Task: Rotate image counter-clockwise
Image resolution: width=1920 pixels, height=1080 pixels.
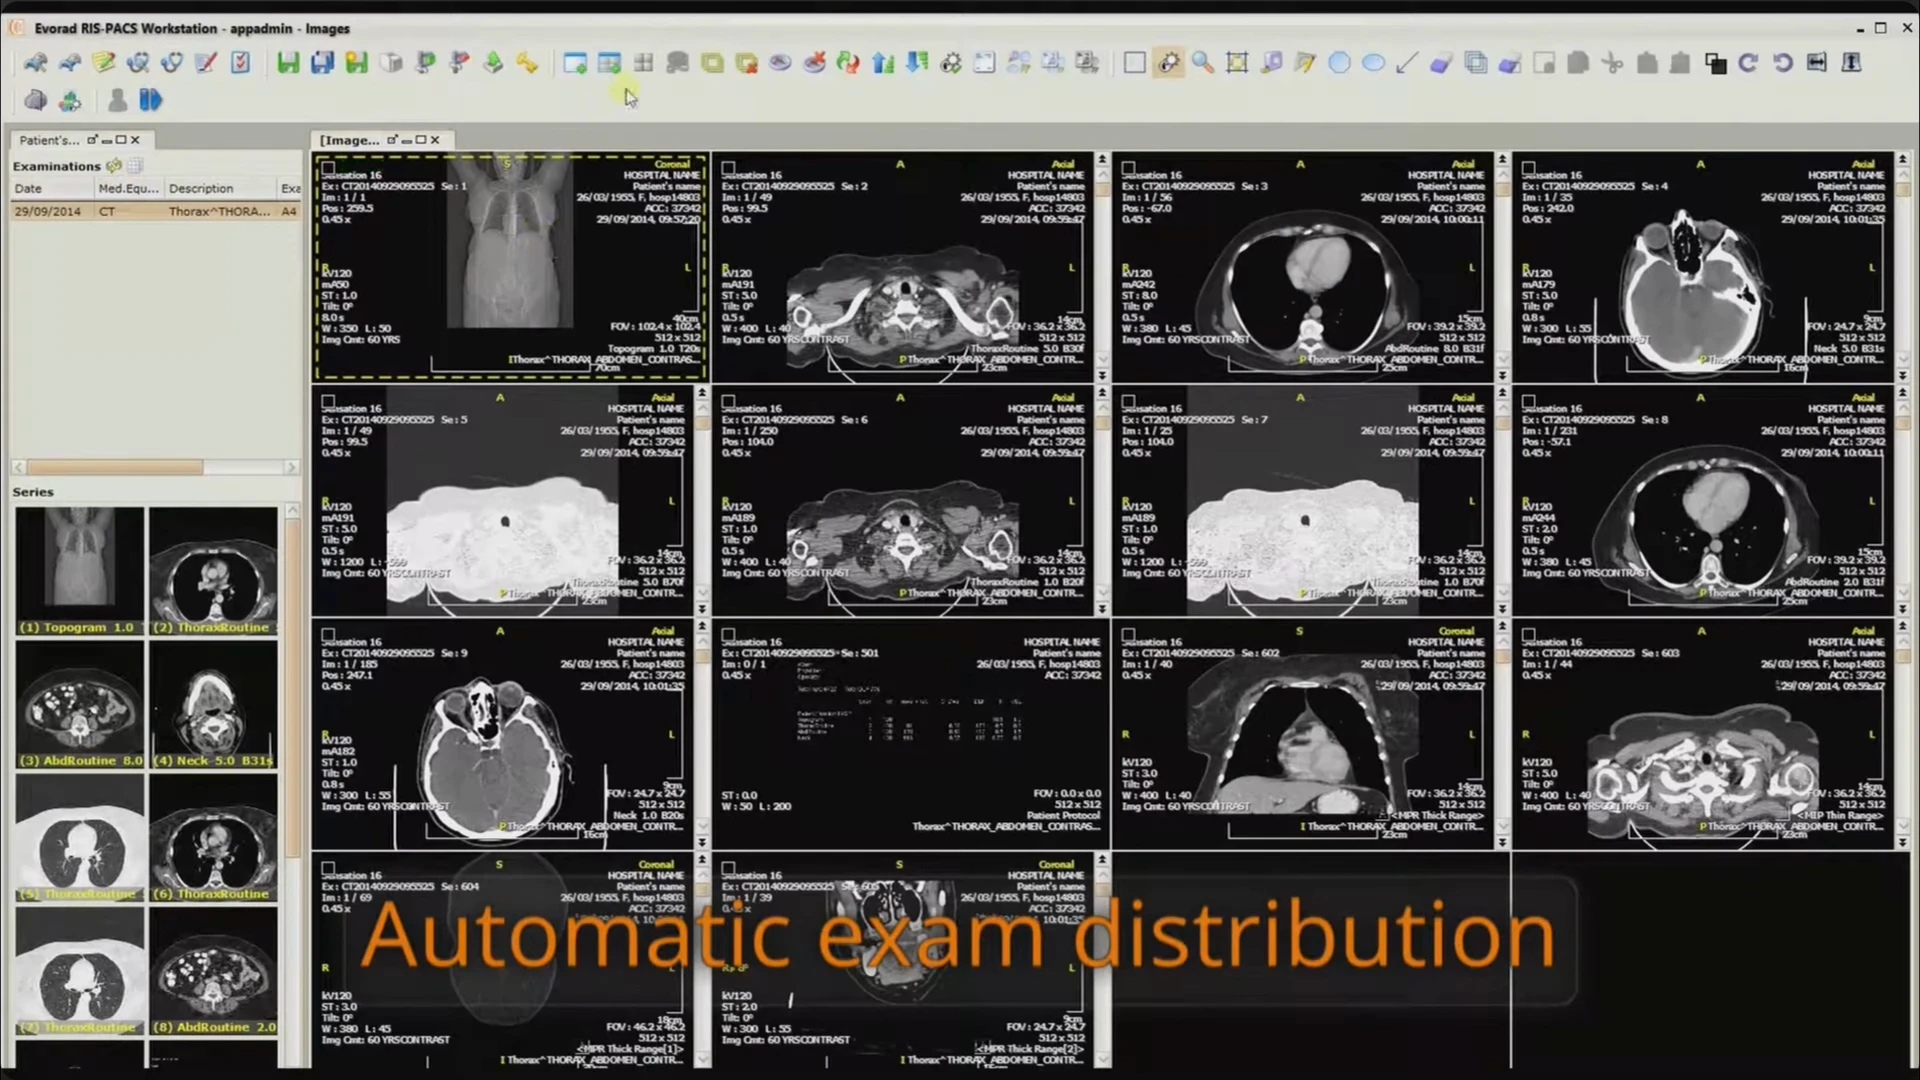Action: click(x=1783, y=63)
